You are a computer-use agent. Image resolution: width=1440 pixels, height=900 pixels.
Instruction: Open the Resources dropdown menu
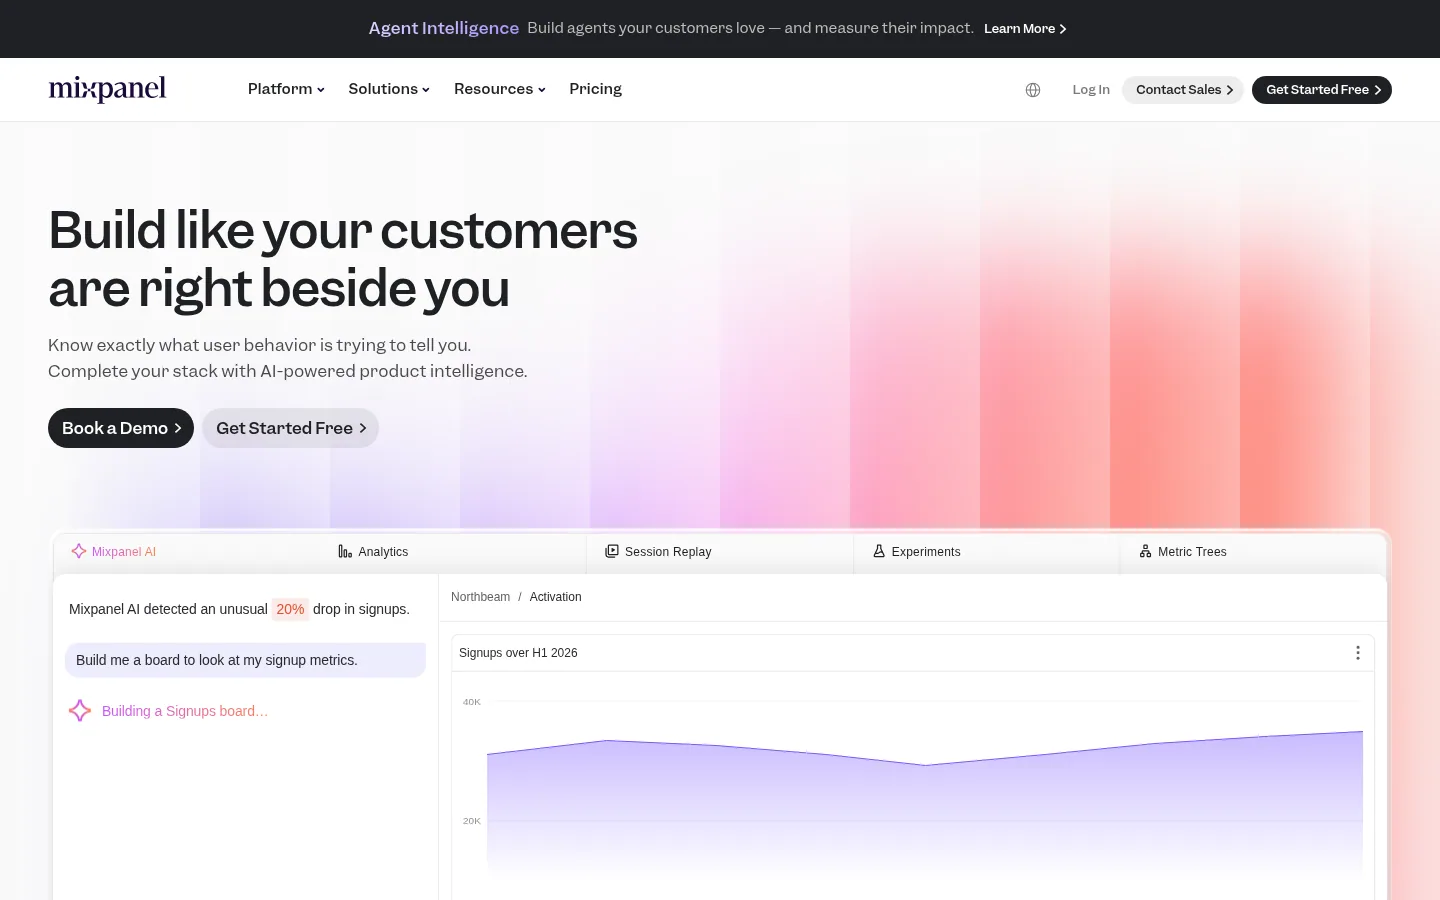tap(500, 89)
